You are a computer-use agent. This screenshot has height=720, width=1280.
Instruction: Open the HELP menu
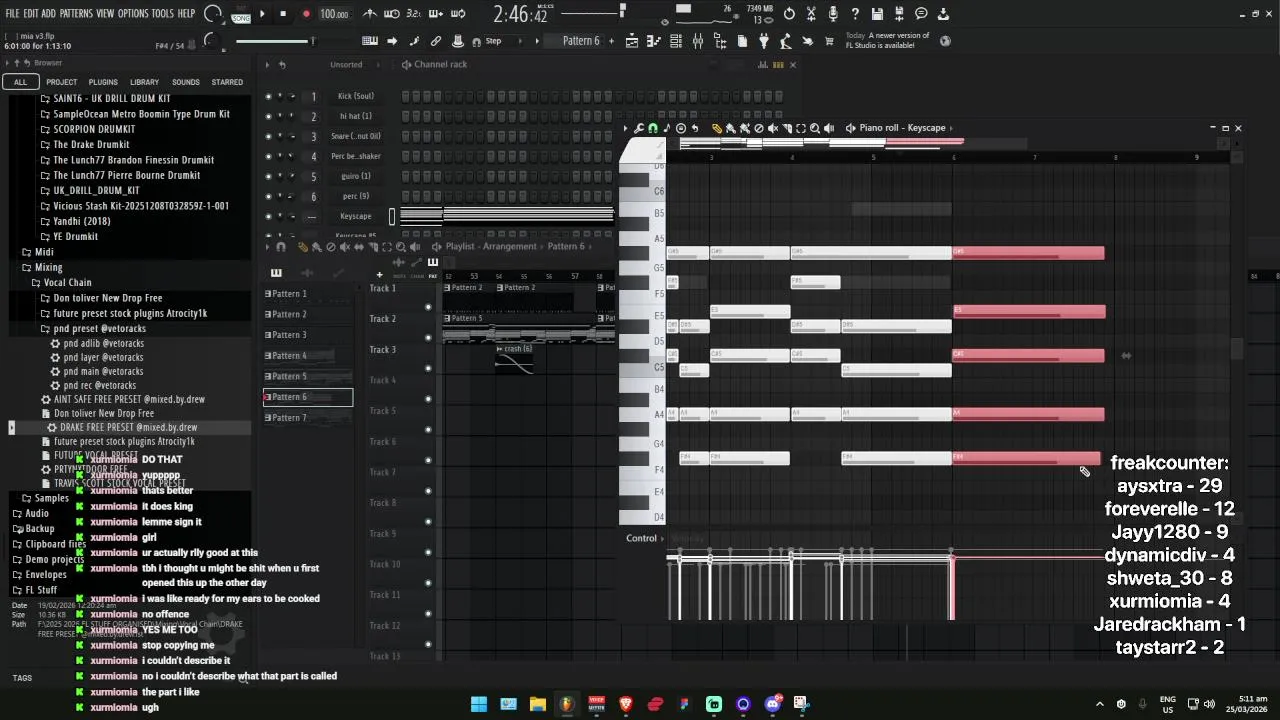[x=186, y=14]
